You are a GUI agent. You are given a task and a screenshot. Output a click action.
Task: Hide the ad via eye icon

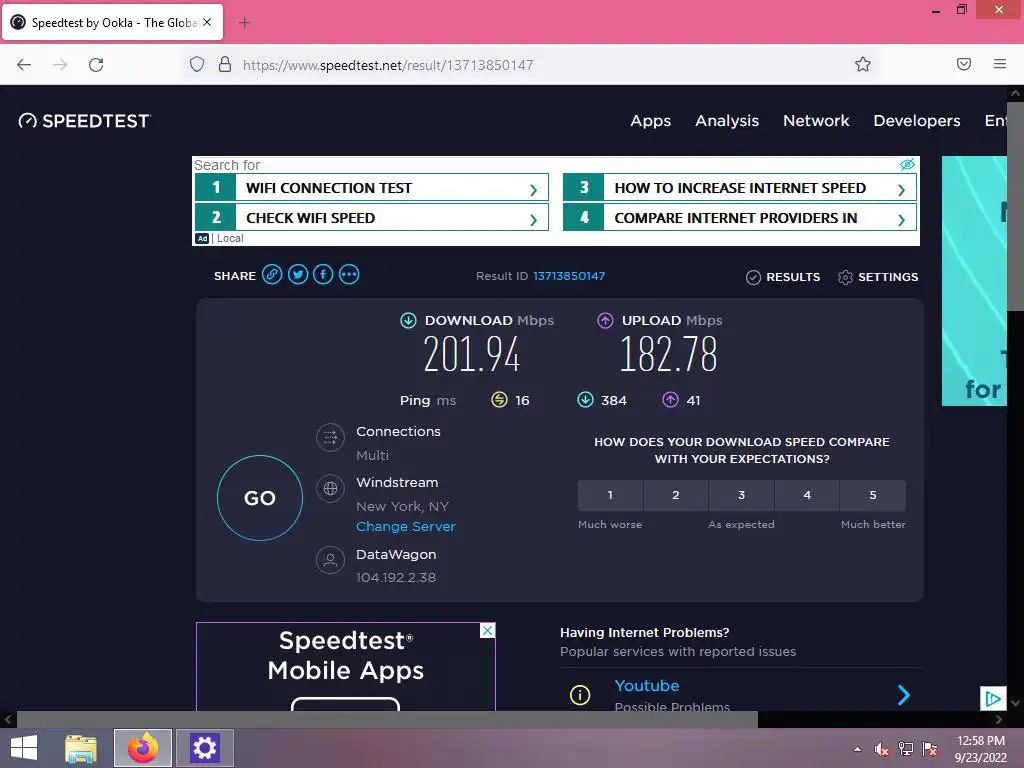(x=907, y=165)
